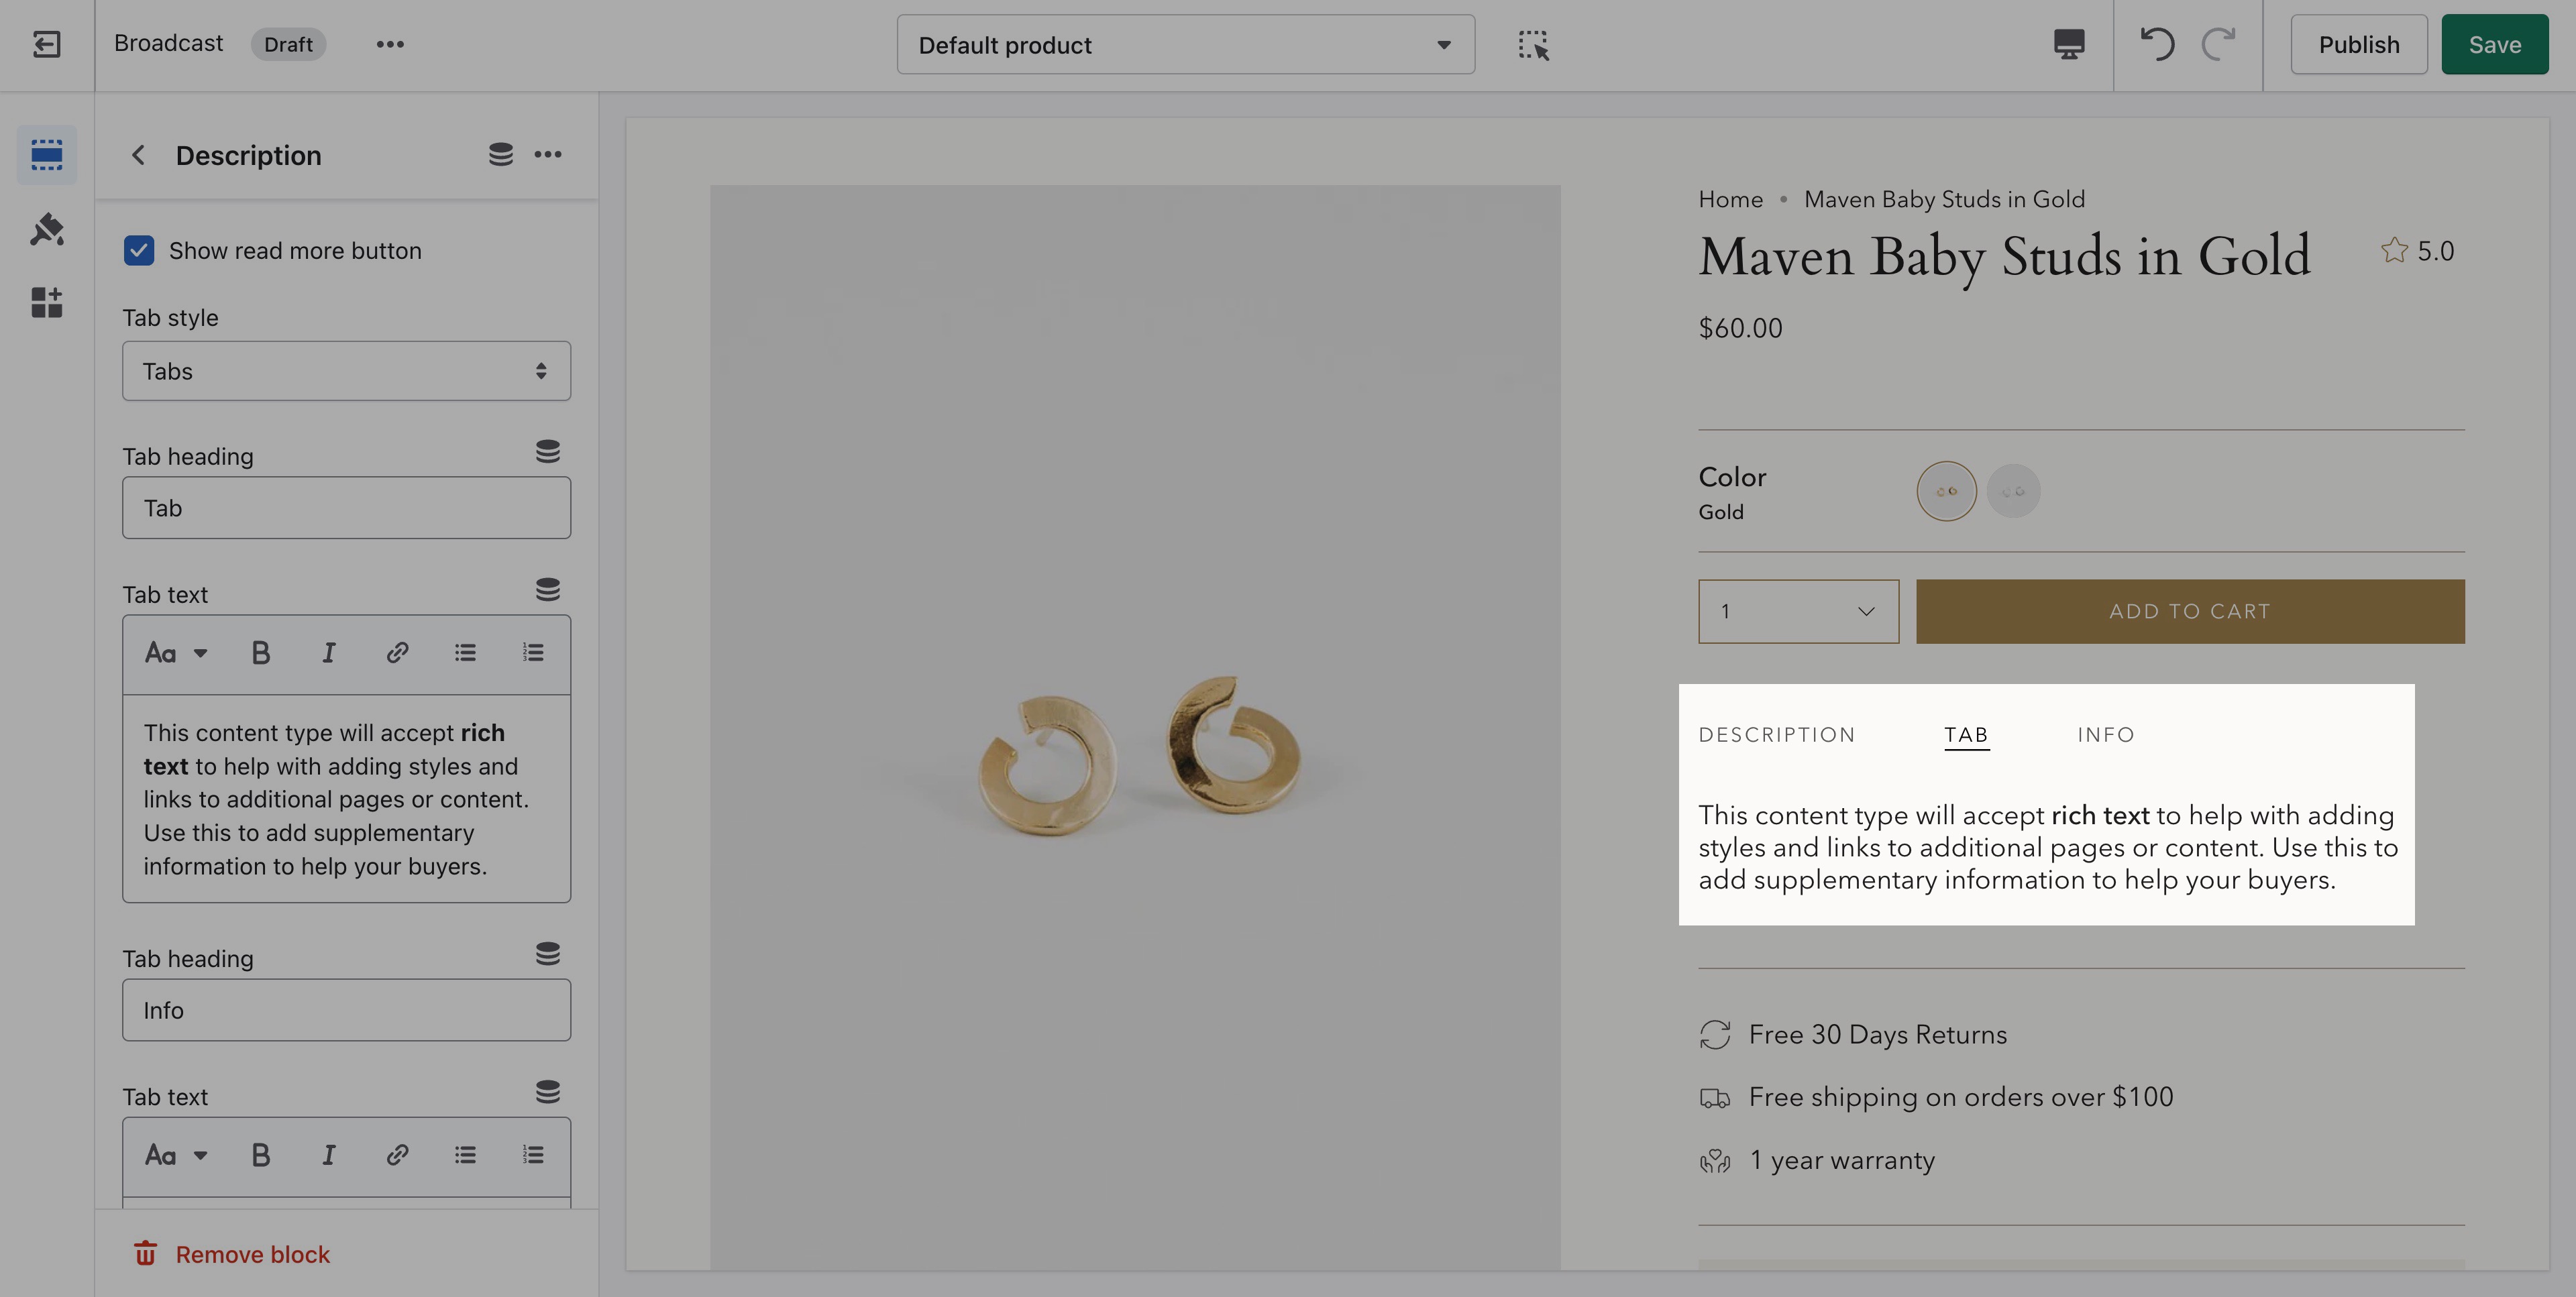
Task: Select the second color swatch option
Action: [x=2012, y=491]
